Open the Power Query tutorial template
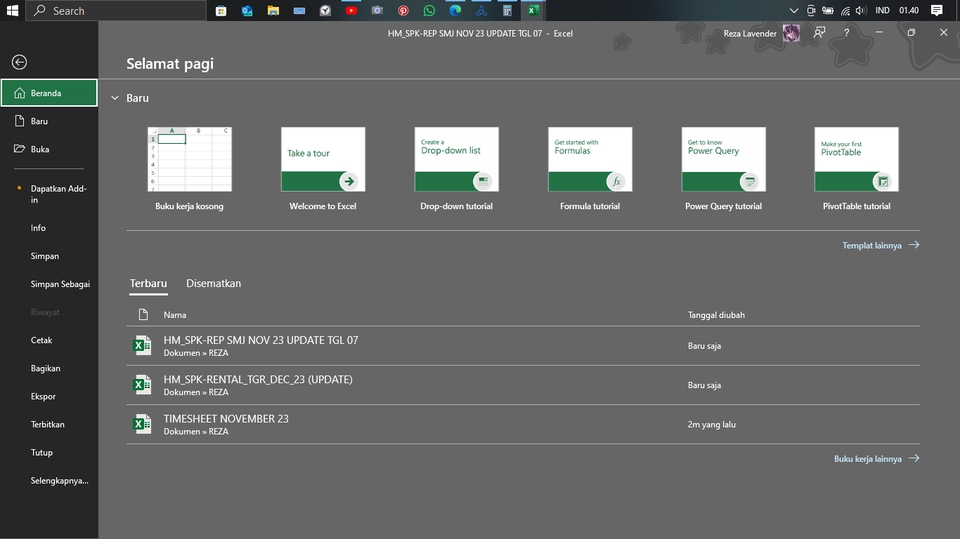Screen dimensions: 960x539 (x=723, y=168)
